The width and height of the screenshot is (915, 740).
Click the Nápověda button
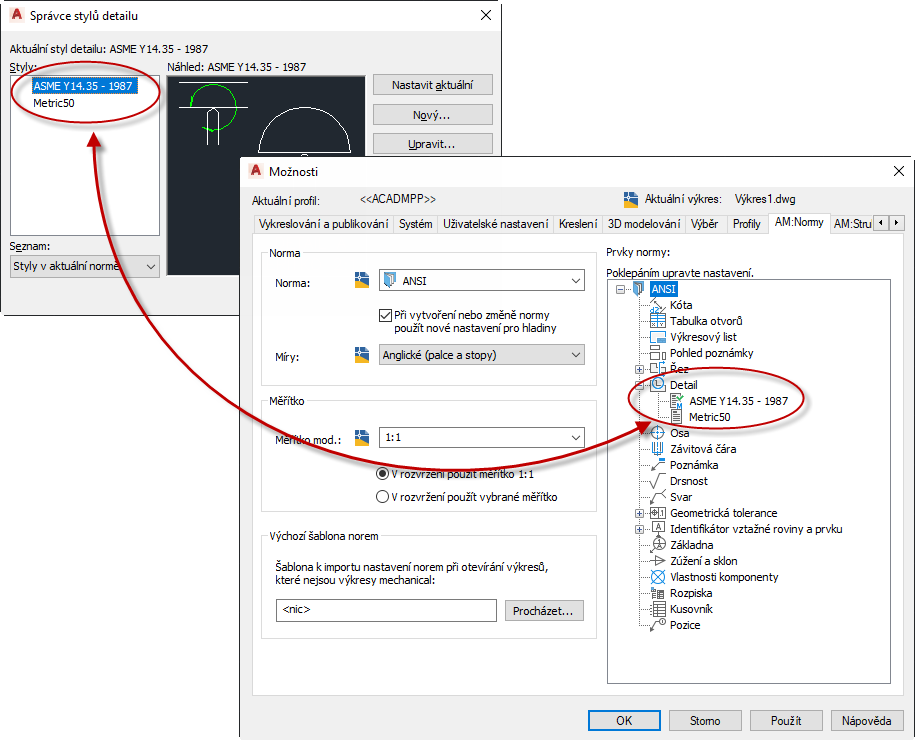(x=867, y=720)
